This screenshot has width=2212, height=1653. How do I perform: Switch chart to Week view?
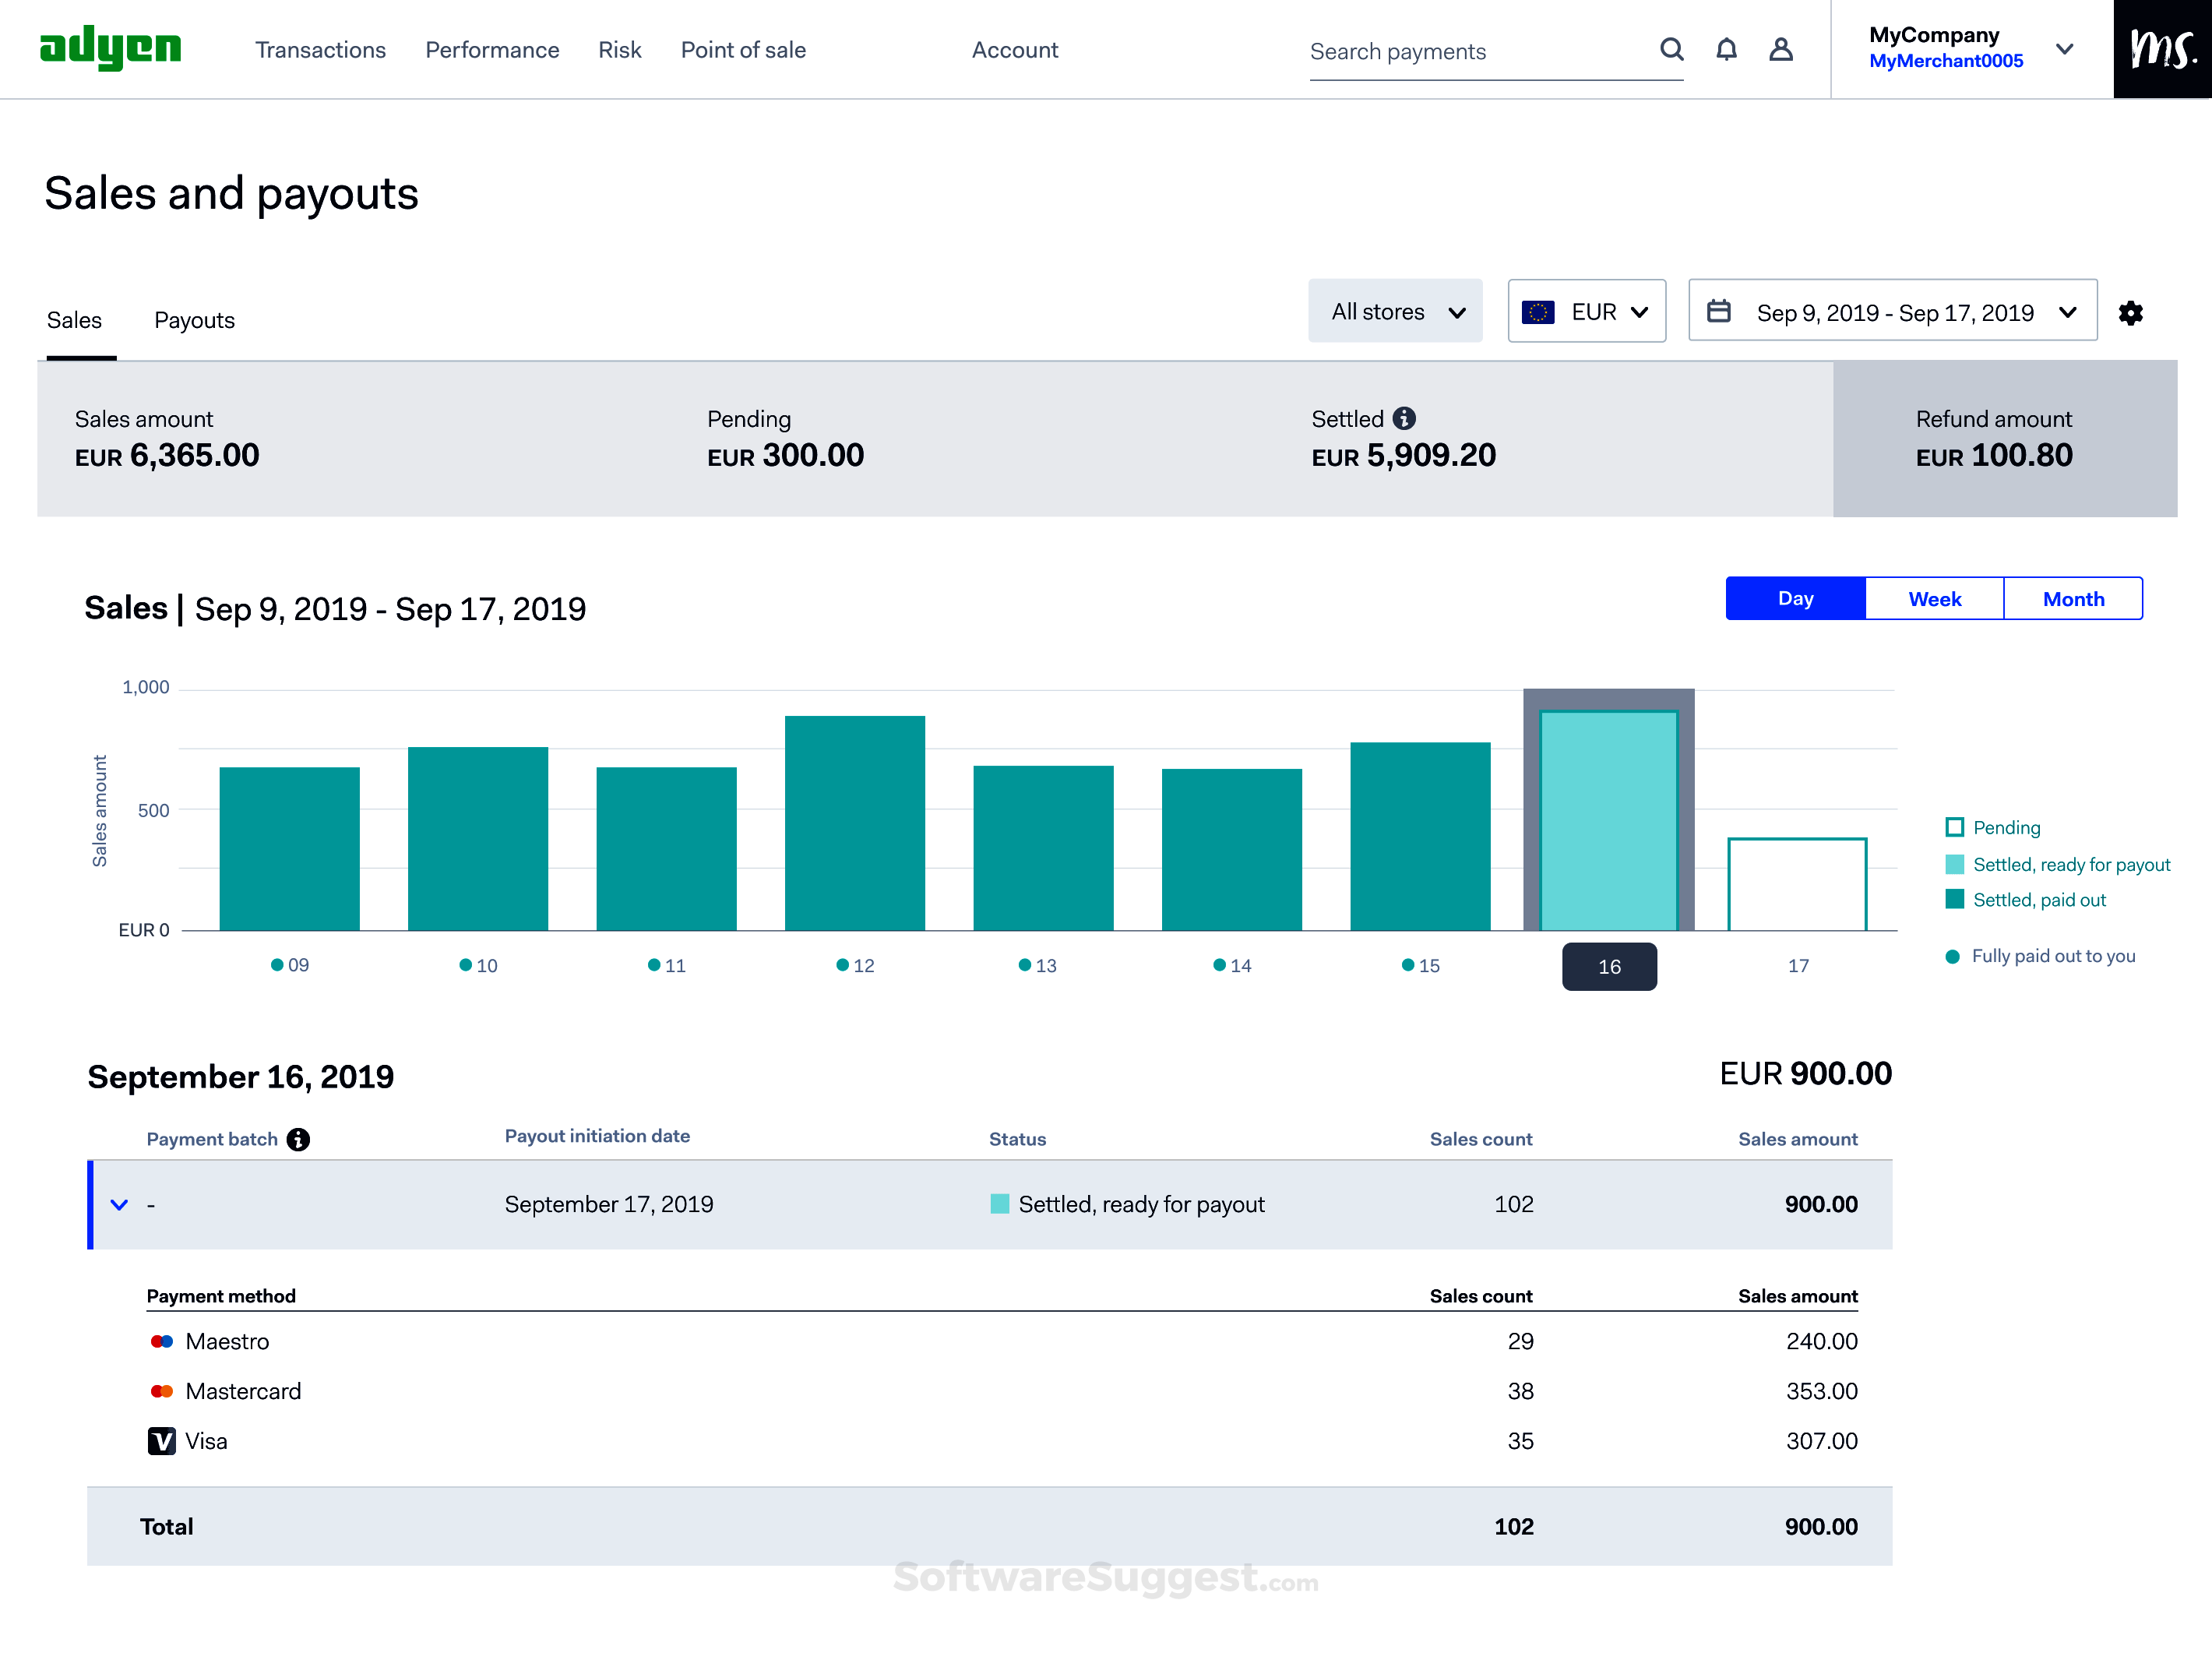[x=1933, y=598]
